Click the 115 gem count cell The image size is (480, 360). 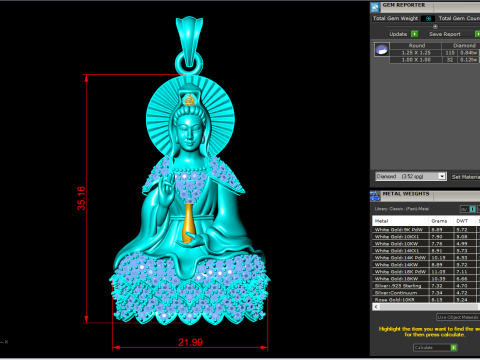[450, 53]
